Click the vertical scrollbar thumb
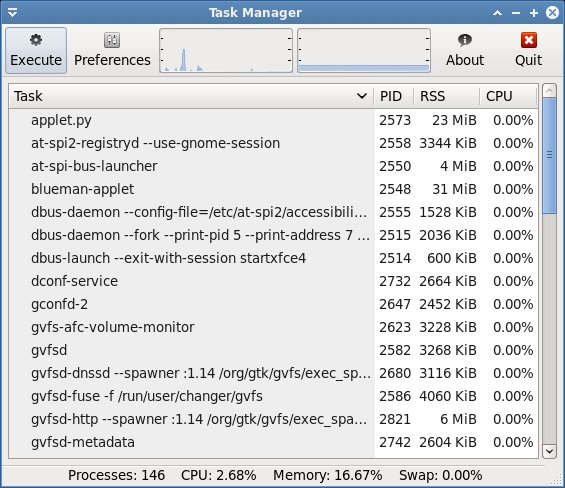This screenshot has height=488, width=565. [550, 155]
